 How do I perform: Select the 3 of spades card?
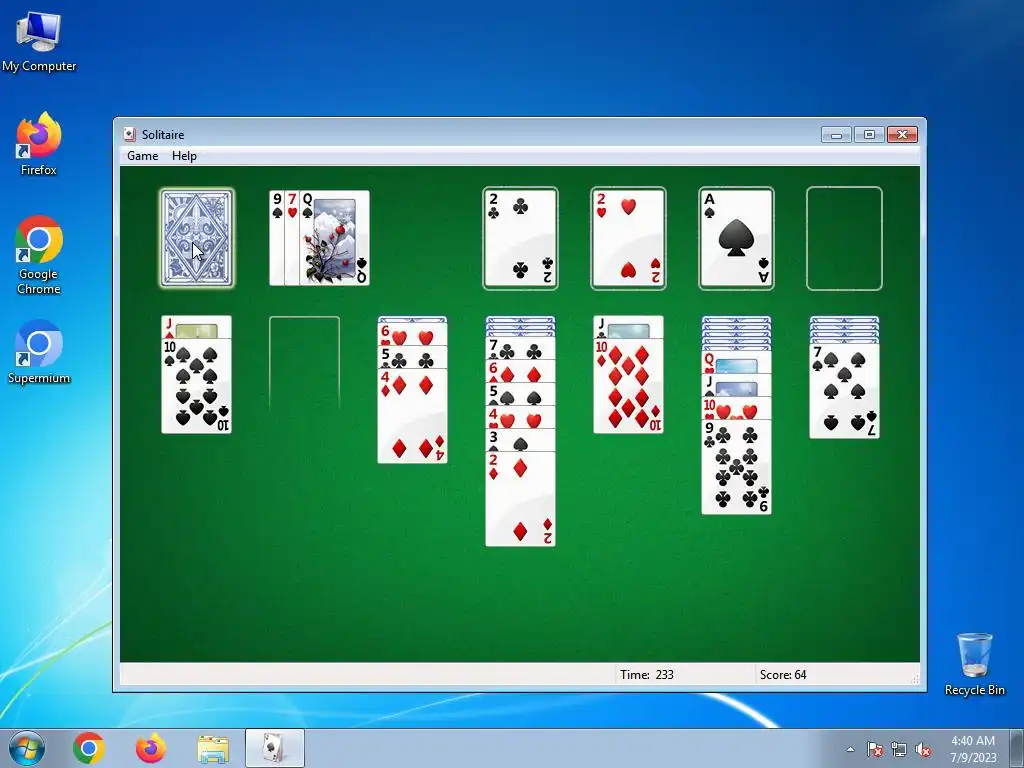pyautogui.click(x=520, y=440)
